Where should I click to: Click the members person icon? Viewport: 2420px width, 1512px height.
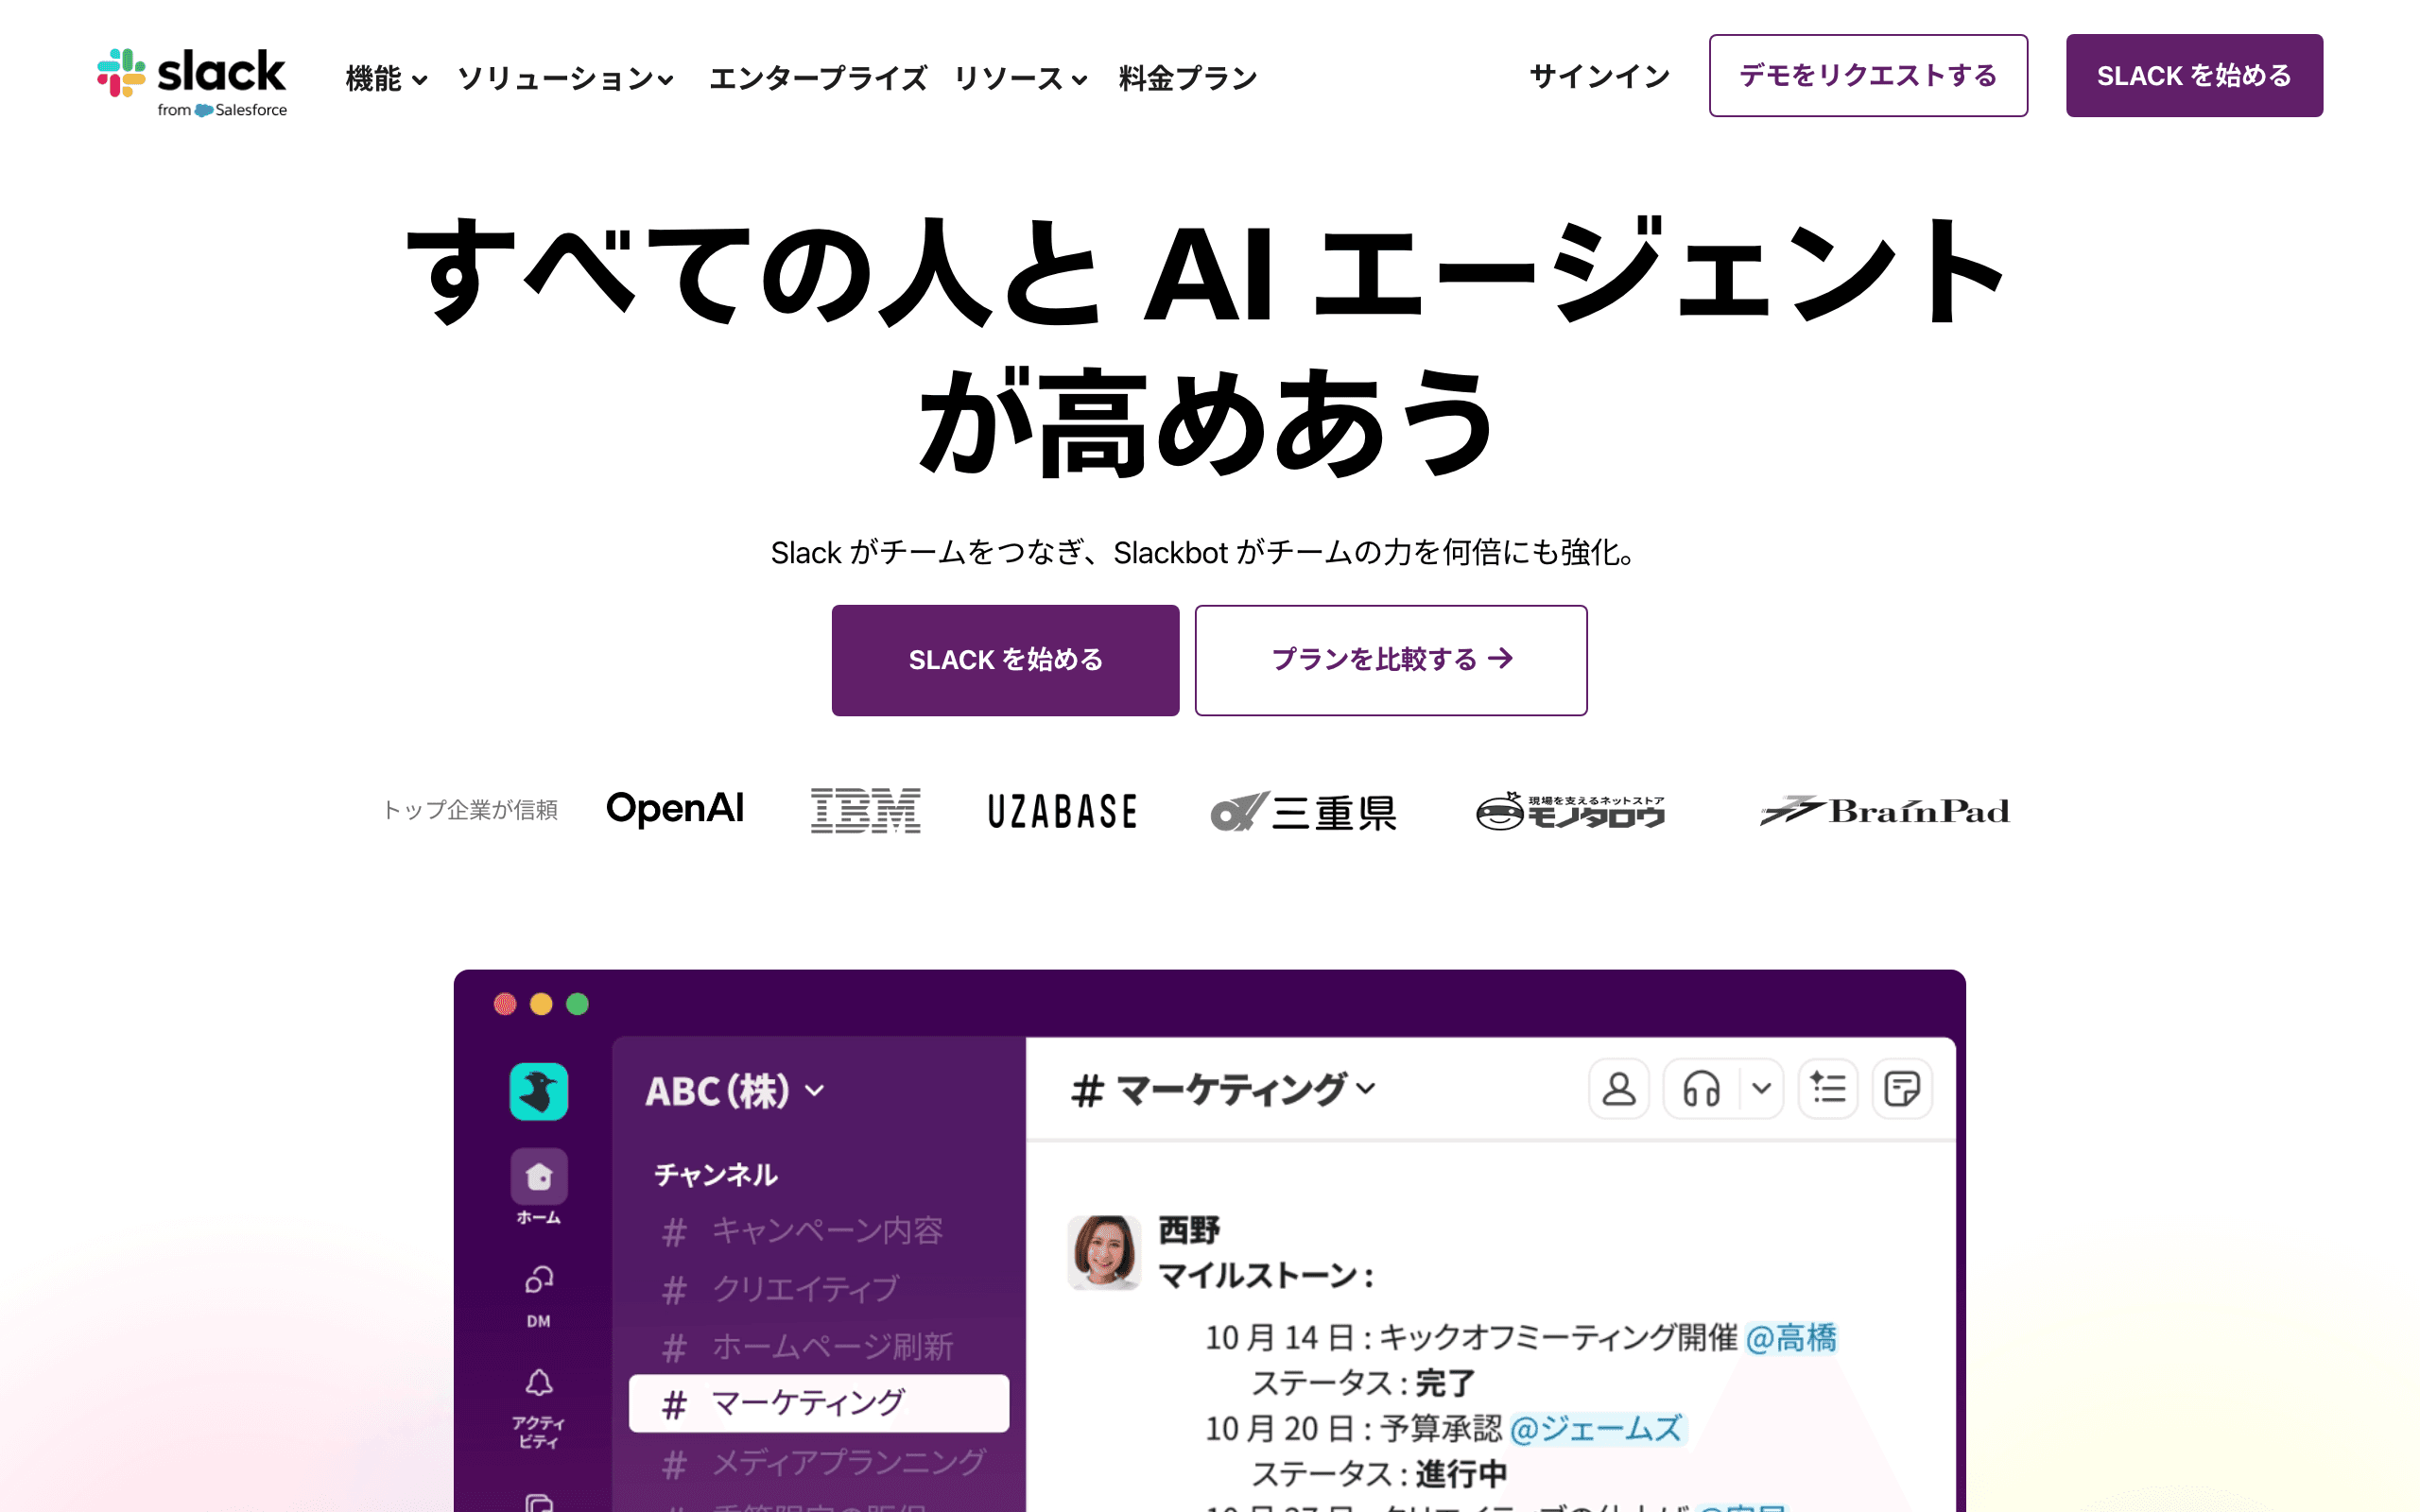(1619, 1089)
